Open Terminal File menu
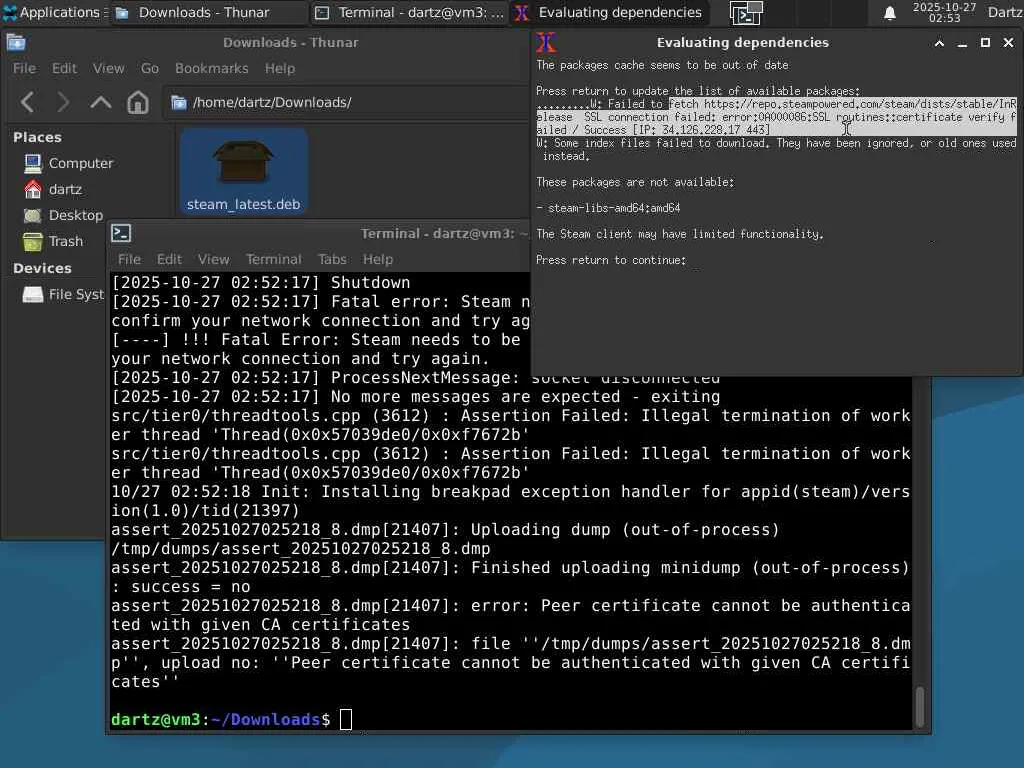The width and height of the screenshot is (1024, 768). click(x=129, y=259)
